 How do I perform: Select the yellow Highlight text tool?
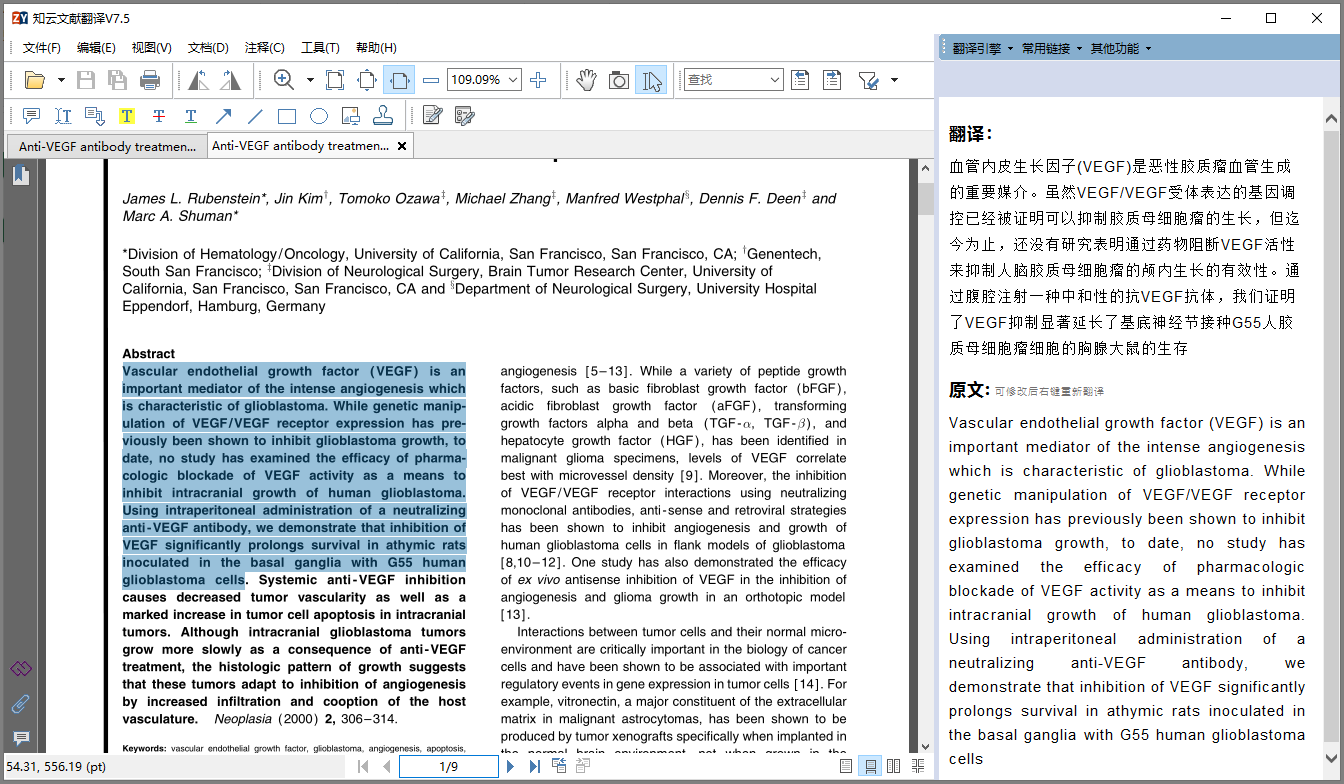127,116
